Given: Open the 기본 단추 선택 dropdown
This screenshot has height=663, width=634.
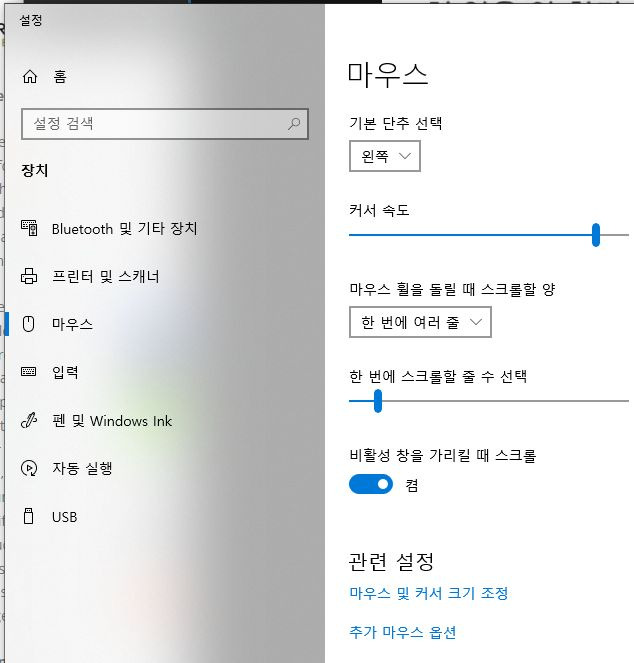Looking at the screenshot, I should [x=385, y=156].
